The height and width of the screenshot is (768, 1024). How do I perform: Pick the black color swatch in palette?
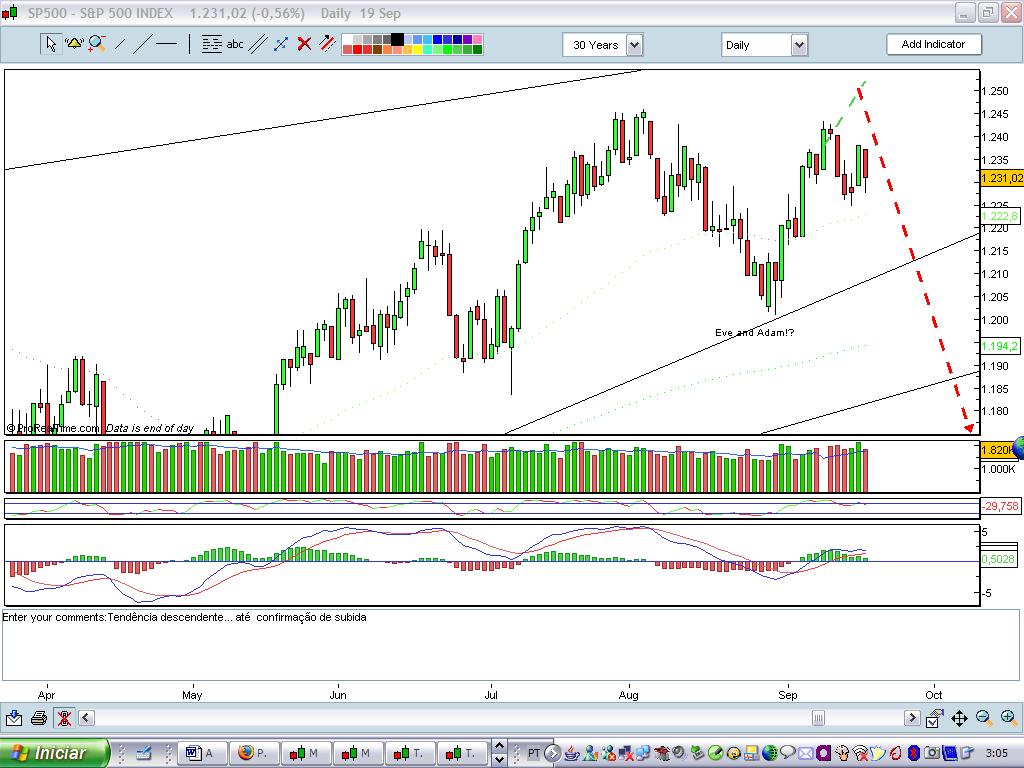[x=398, y=38]
